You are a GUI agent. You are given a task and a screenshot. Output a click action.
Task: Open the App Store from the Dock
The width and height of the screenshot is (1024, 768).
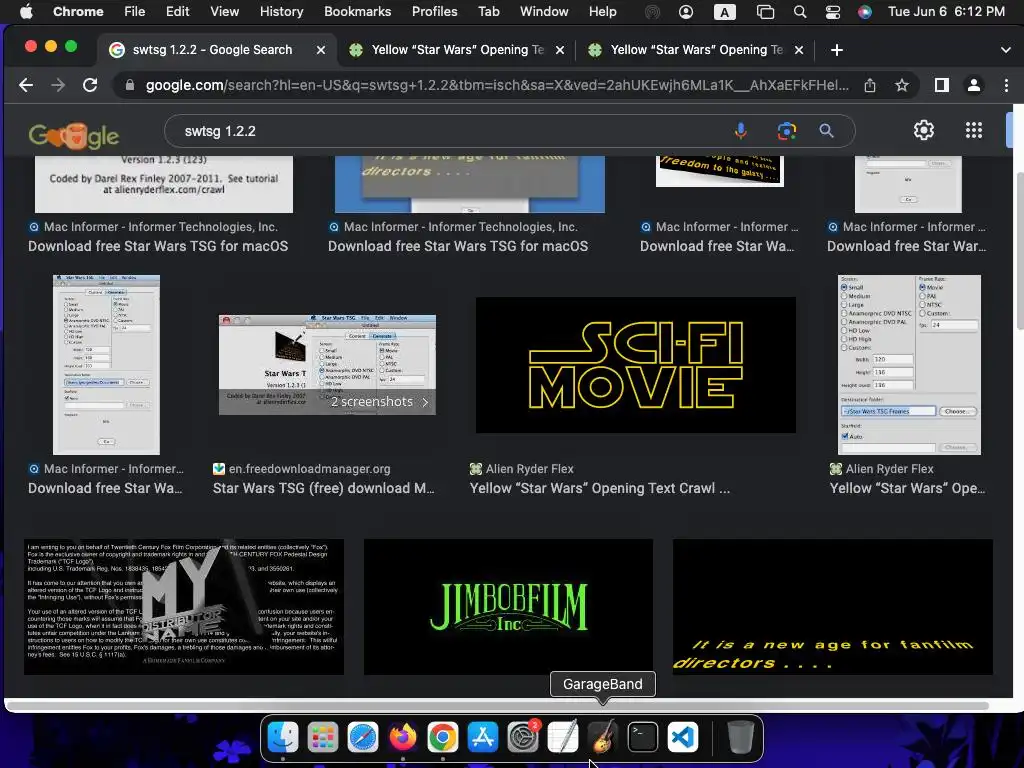point(483,737)
